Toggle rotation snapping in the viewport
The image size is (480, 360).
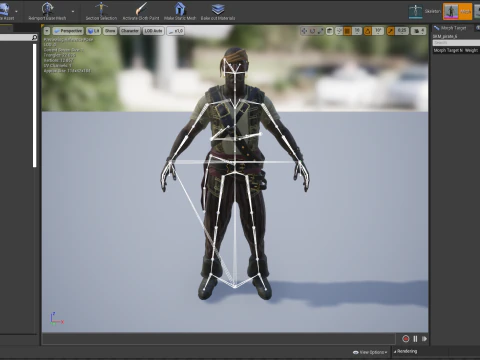point(368,31)
